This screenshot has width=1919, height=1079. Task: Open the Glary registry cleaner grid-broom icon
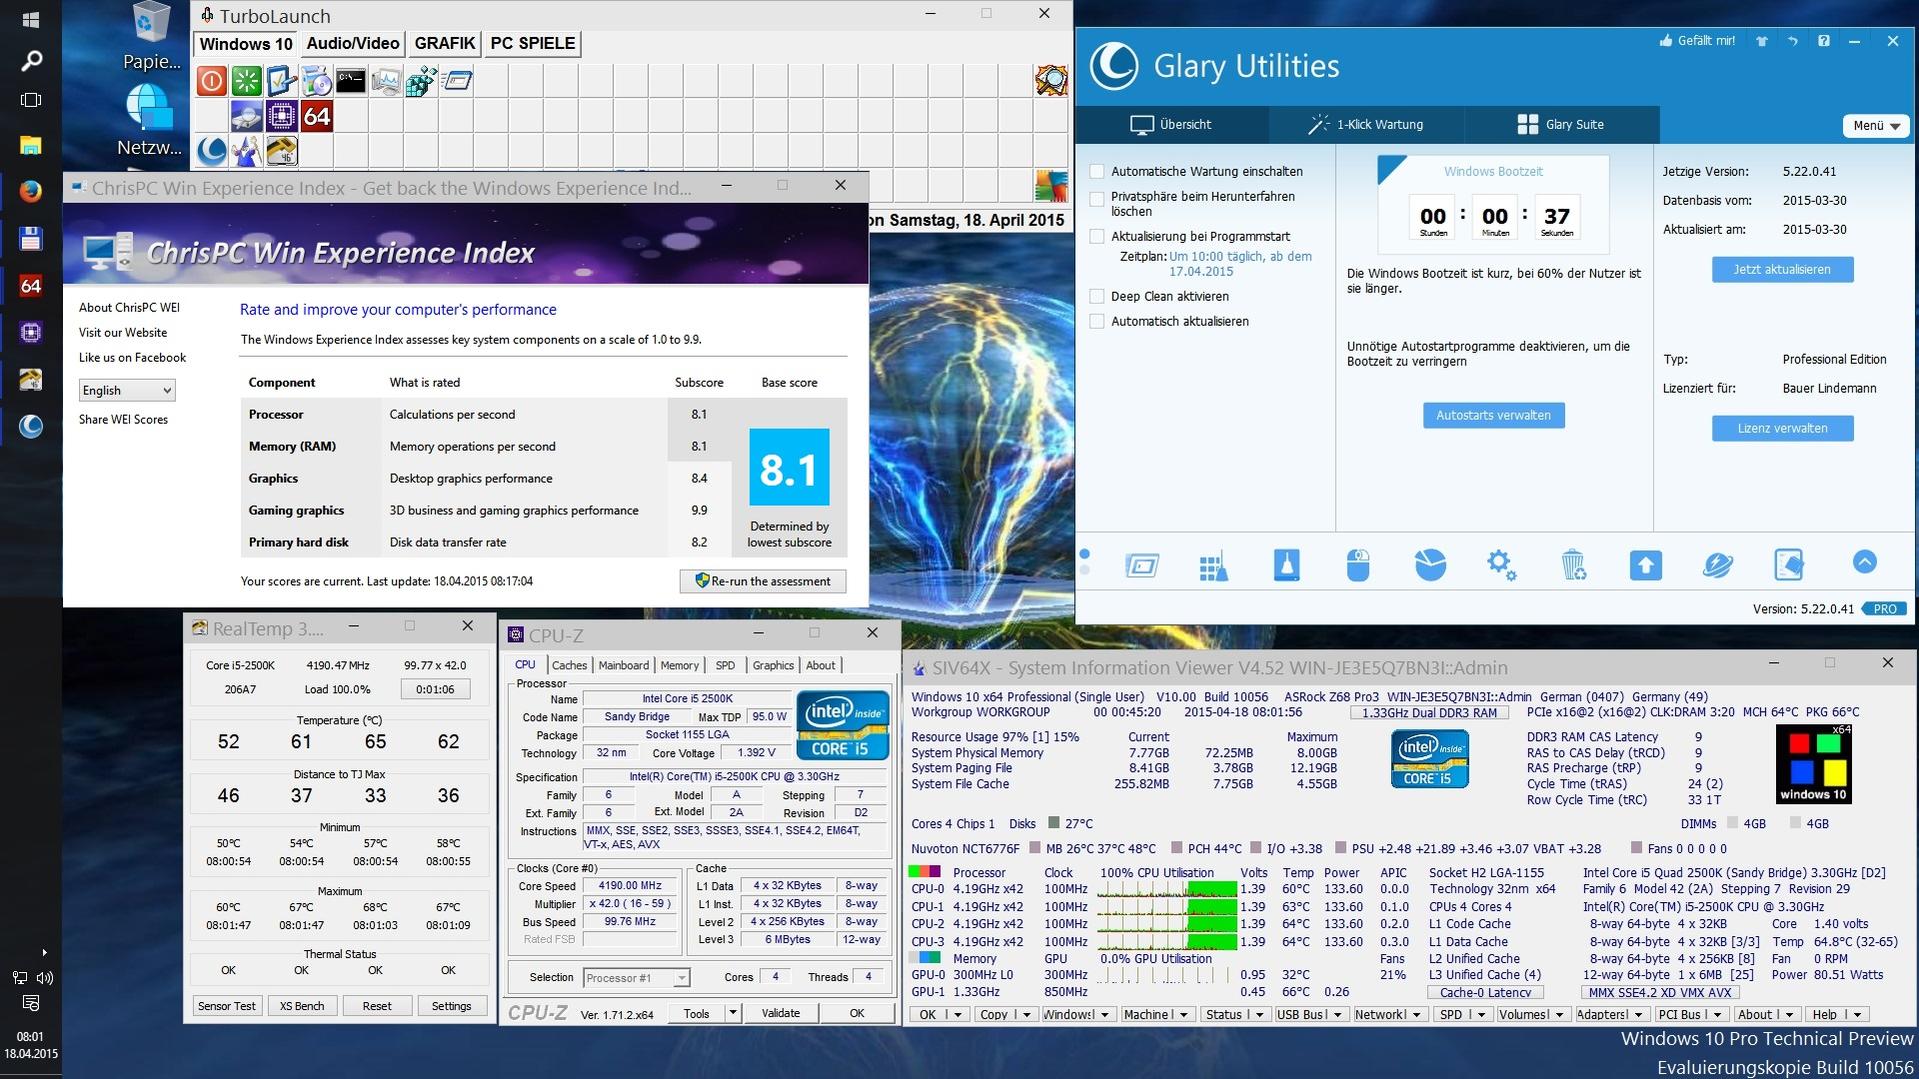1213,565
